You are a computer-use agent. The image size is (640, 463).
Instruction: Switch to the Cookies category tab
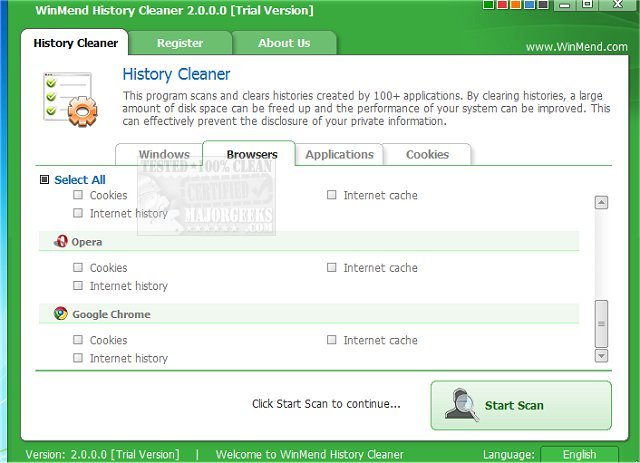[x=427, y=154]
